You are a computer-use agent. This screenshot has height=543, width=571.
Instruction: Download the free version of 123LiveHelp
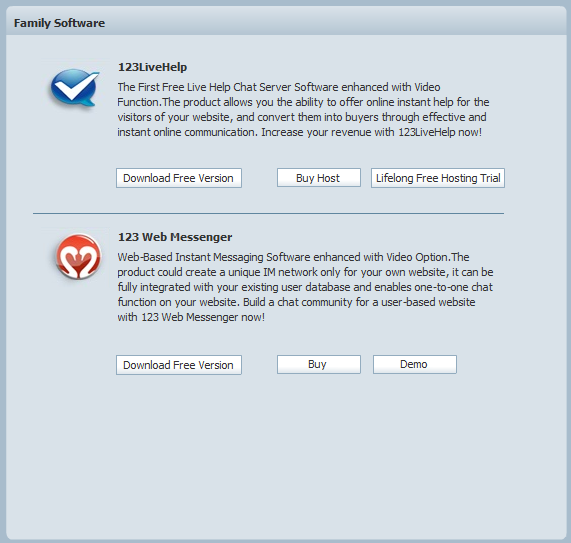(x=179, y=178)
